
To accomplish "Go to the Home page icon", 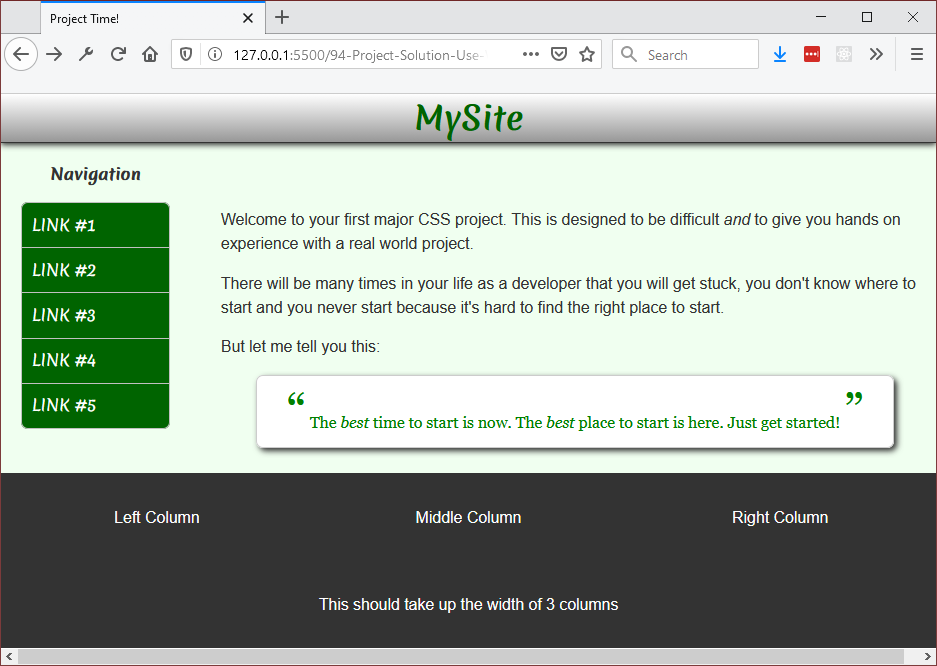I will point(150,55).
